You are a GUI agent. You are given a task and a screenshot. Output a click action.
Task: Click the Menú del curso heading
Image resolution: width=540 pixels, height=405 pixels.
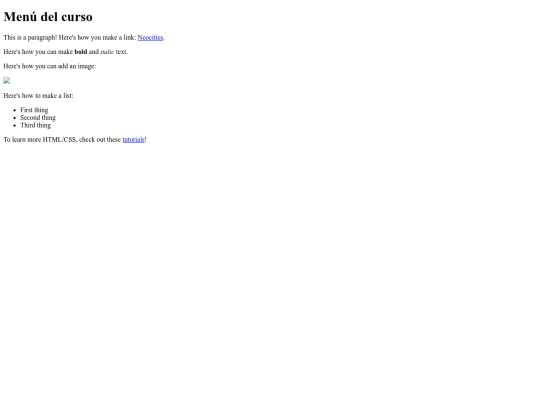point(48,17)
